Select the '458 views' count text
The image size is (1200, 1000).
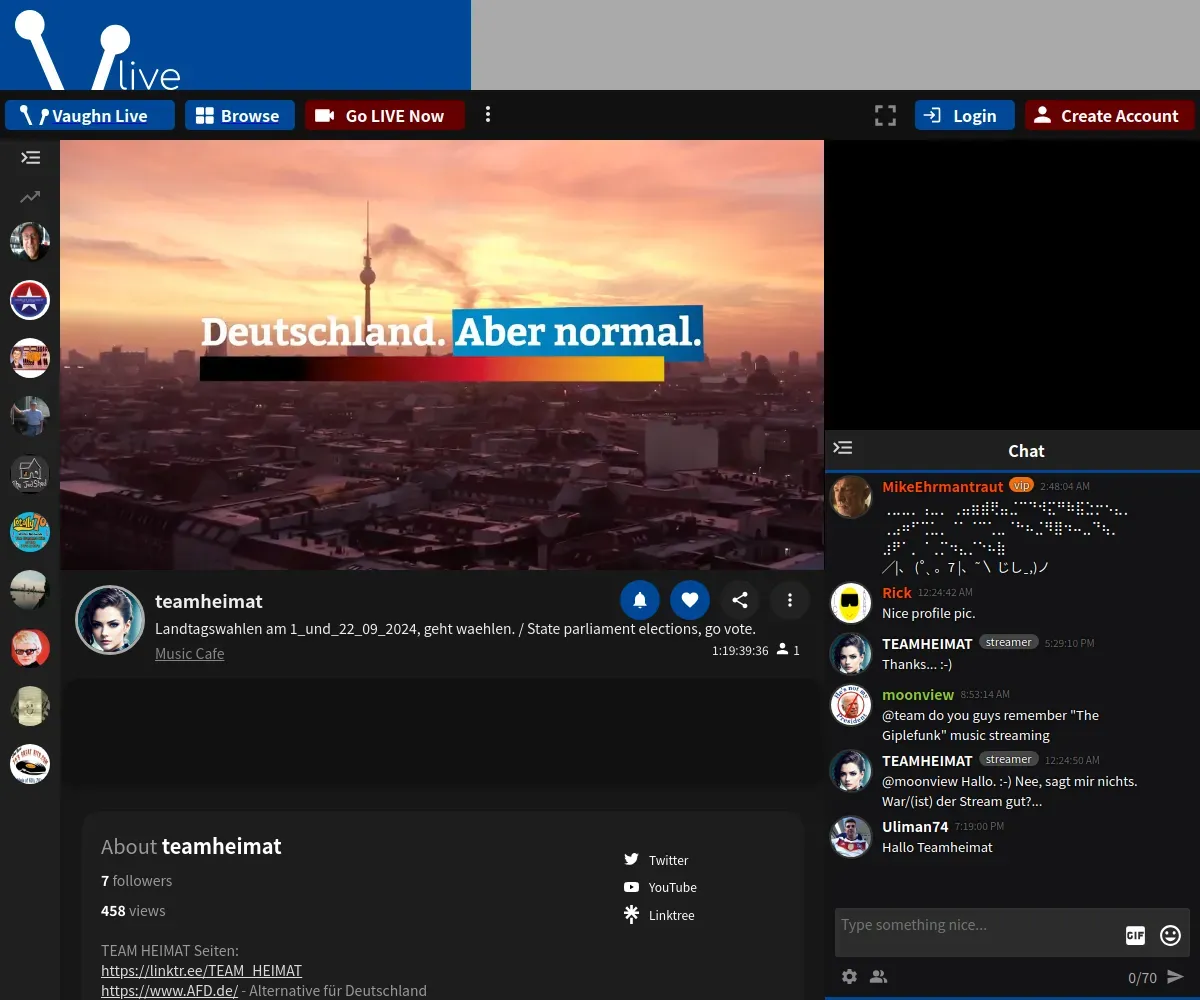pyautogui.click(x=133, y=911)
